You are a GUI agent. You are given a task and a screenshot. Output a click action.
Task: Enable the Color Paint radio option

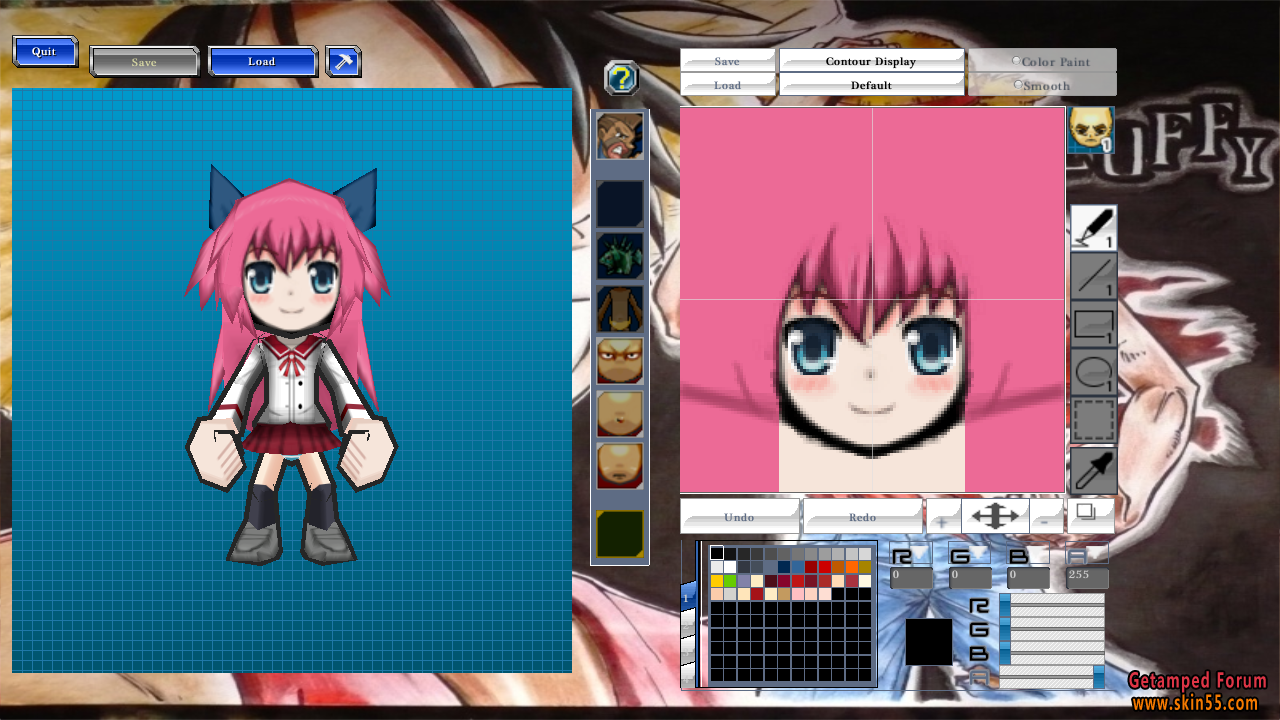click(1017, 60)
